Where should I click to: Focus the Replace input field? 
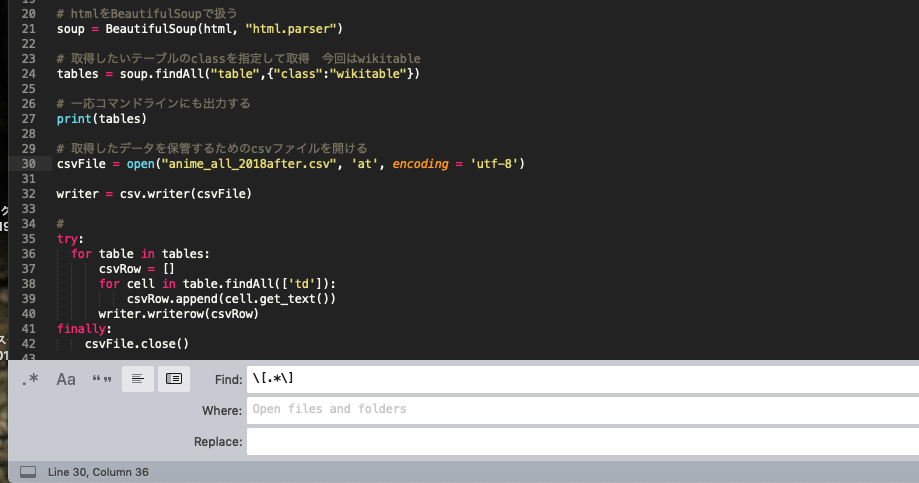[x=580, y=441]
